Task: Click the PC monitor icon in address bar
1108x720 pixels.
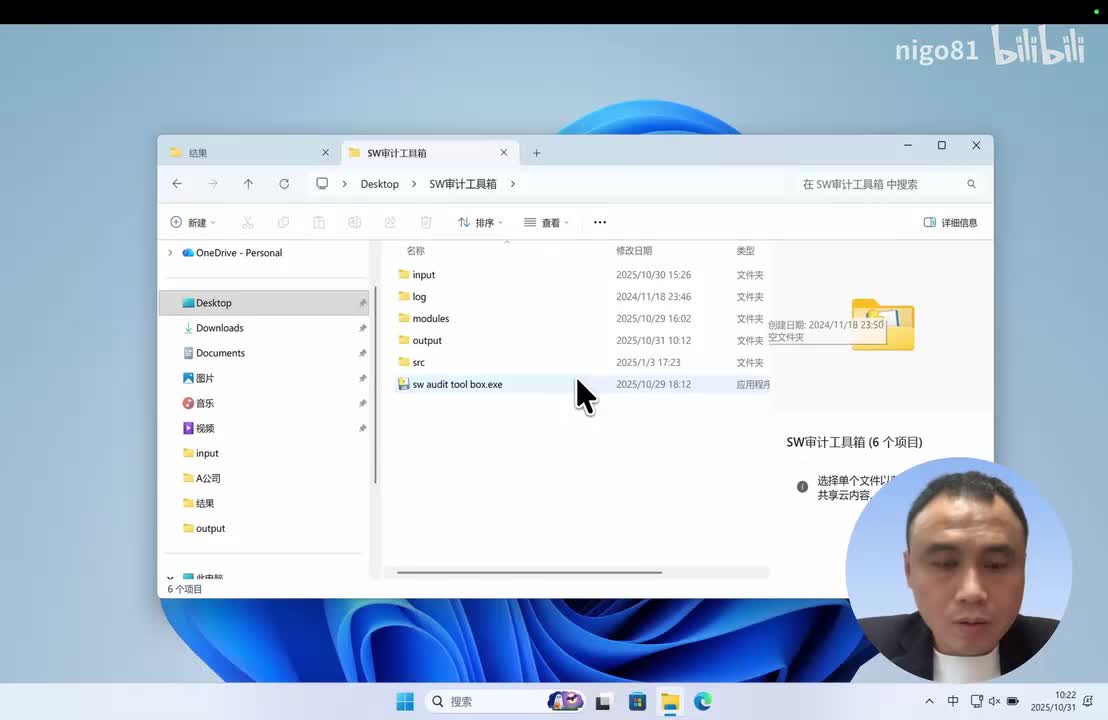Action: point(322,184)
